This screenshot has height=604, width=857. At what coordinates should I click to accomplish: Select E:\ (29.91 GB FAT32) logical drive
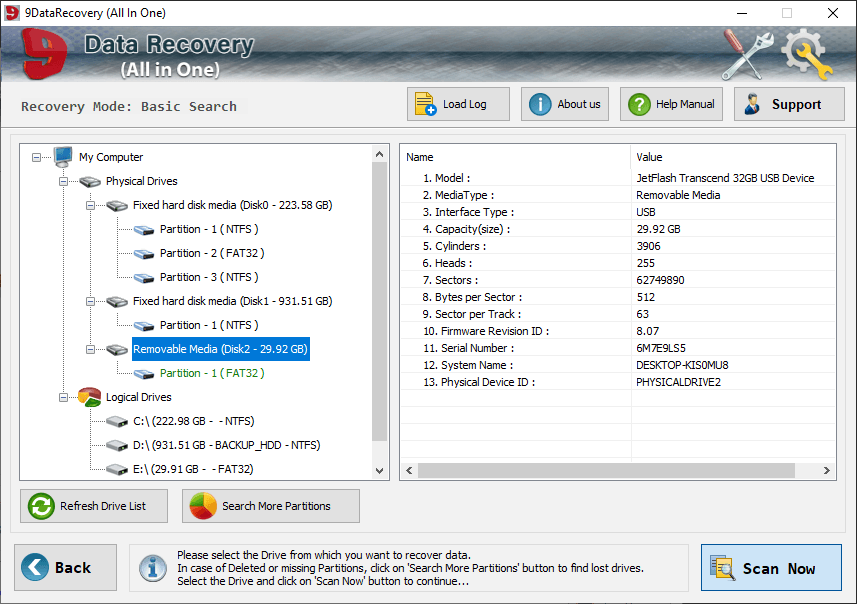click(193, 470)
